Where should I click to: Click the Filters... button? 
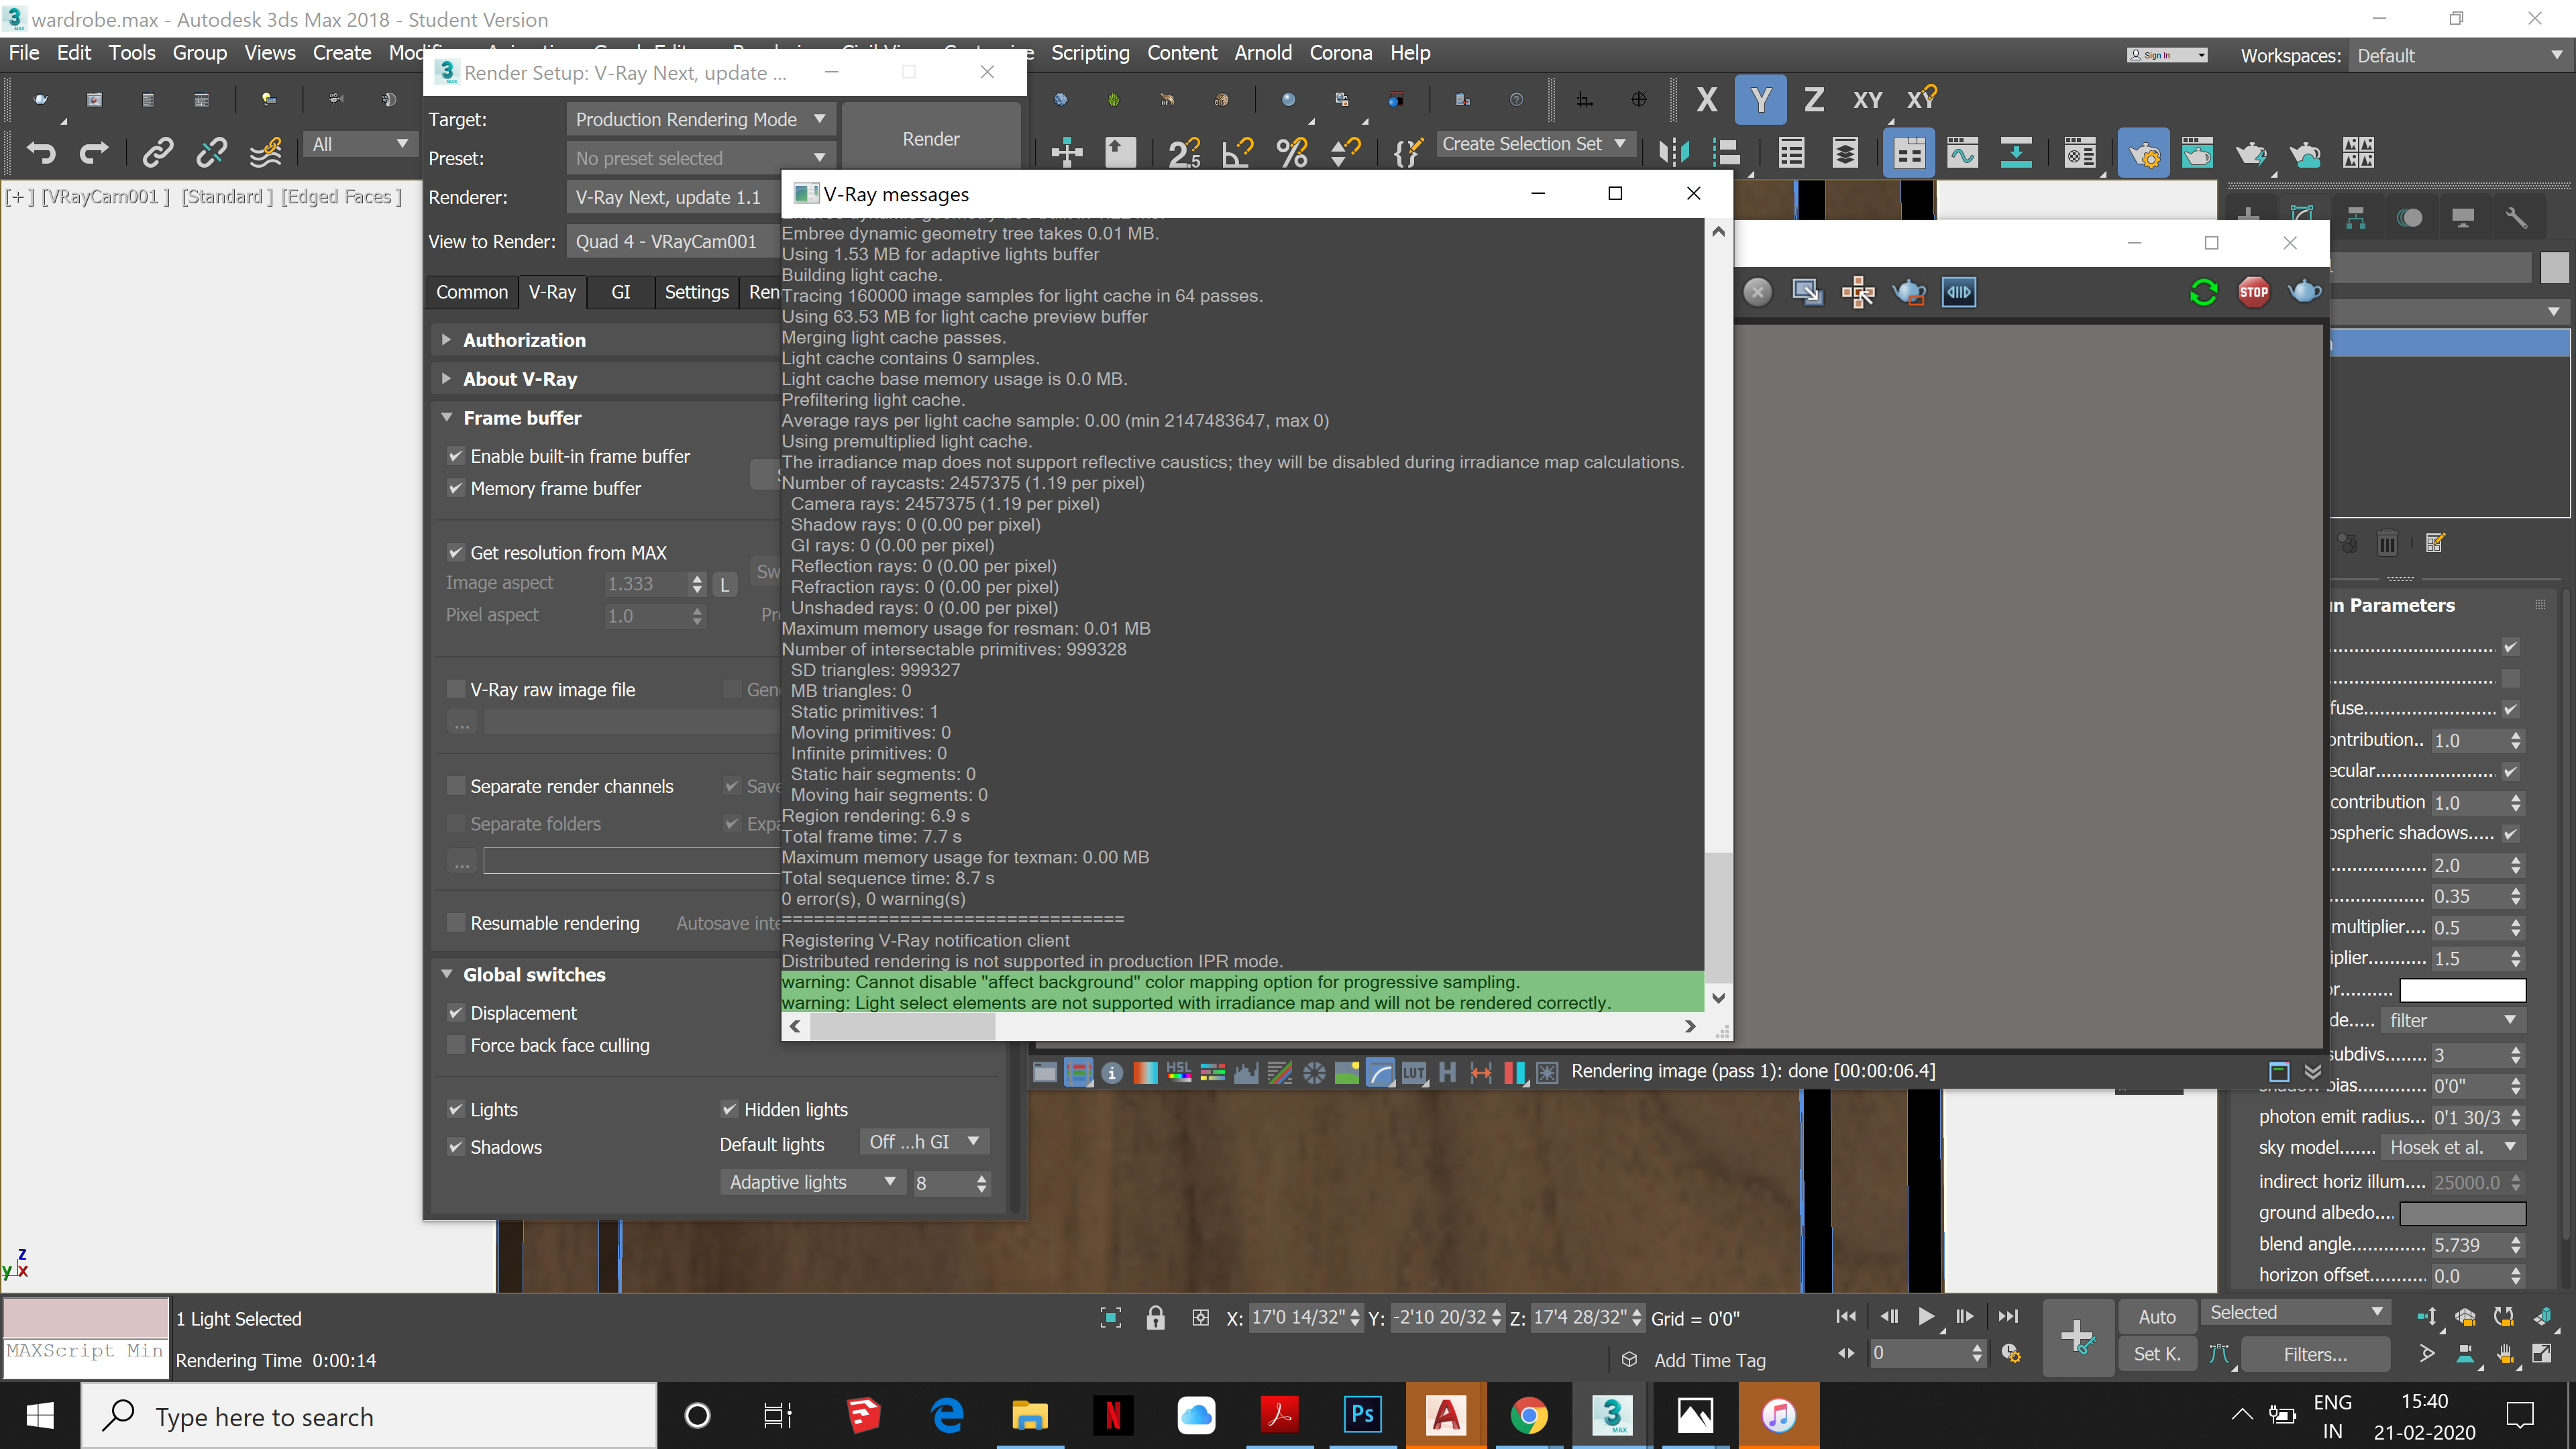2315,1354
